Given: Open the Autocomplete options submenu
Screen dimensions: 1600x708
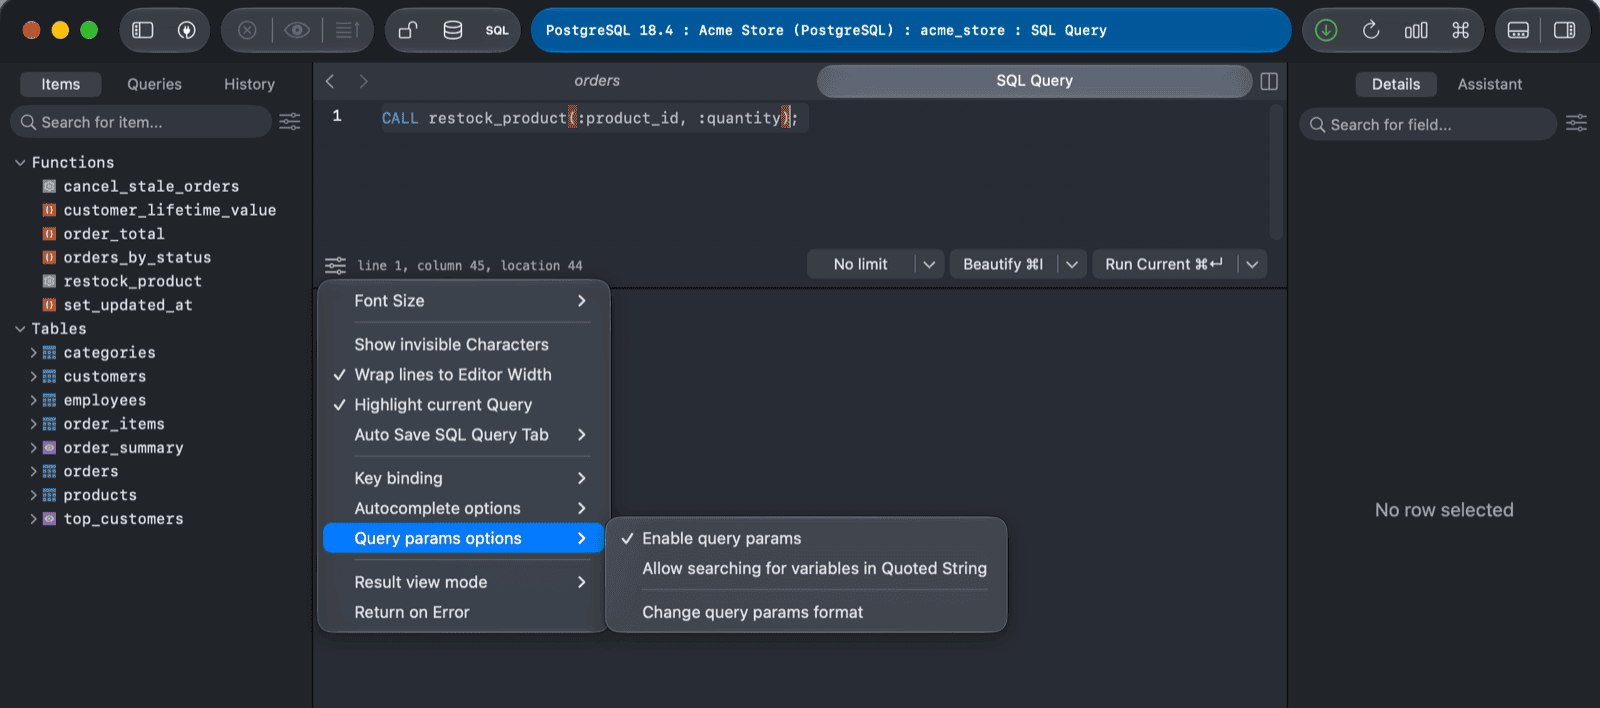Looking at the screenshot, I should (x=463, y=508).
